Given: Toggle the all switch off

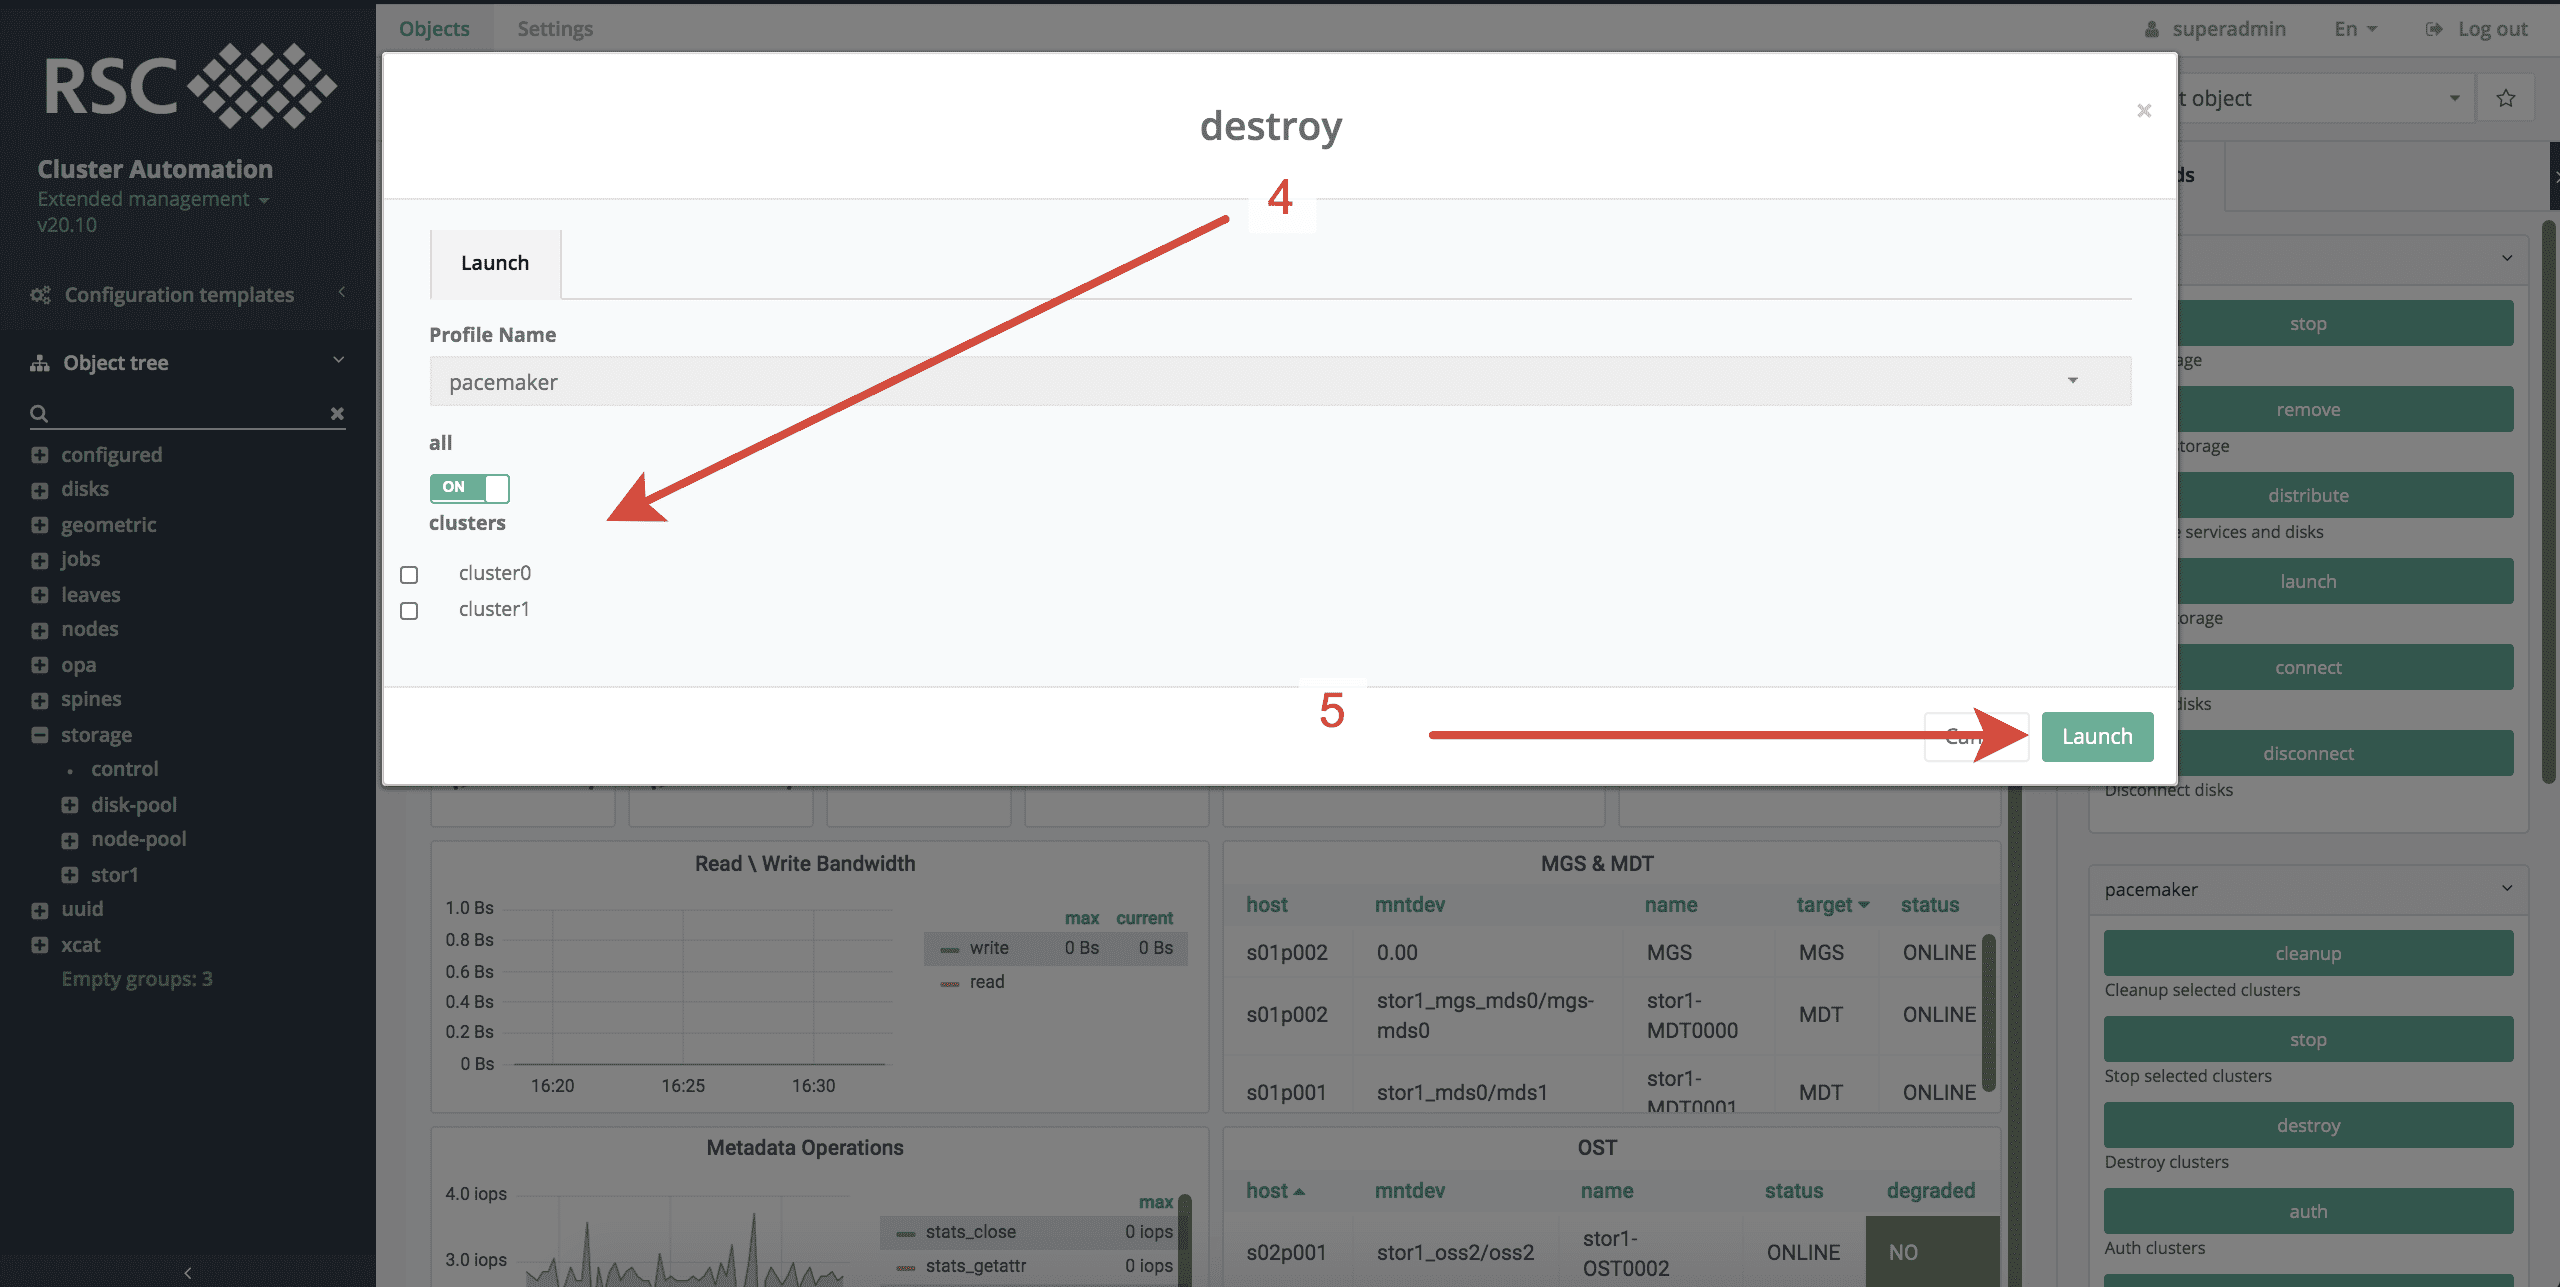Looking at the screenshot, I should click(469, 488).
